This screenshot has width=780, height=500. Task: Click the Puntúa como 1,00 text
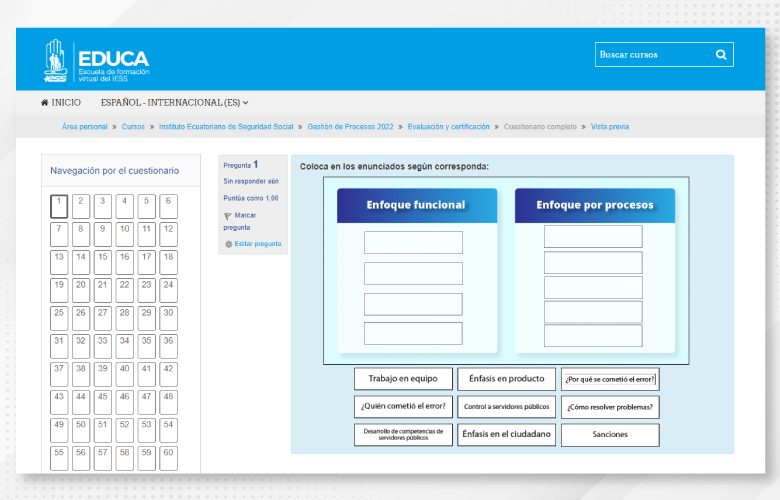coord(251,198)
